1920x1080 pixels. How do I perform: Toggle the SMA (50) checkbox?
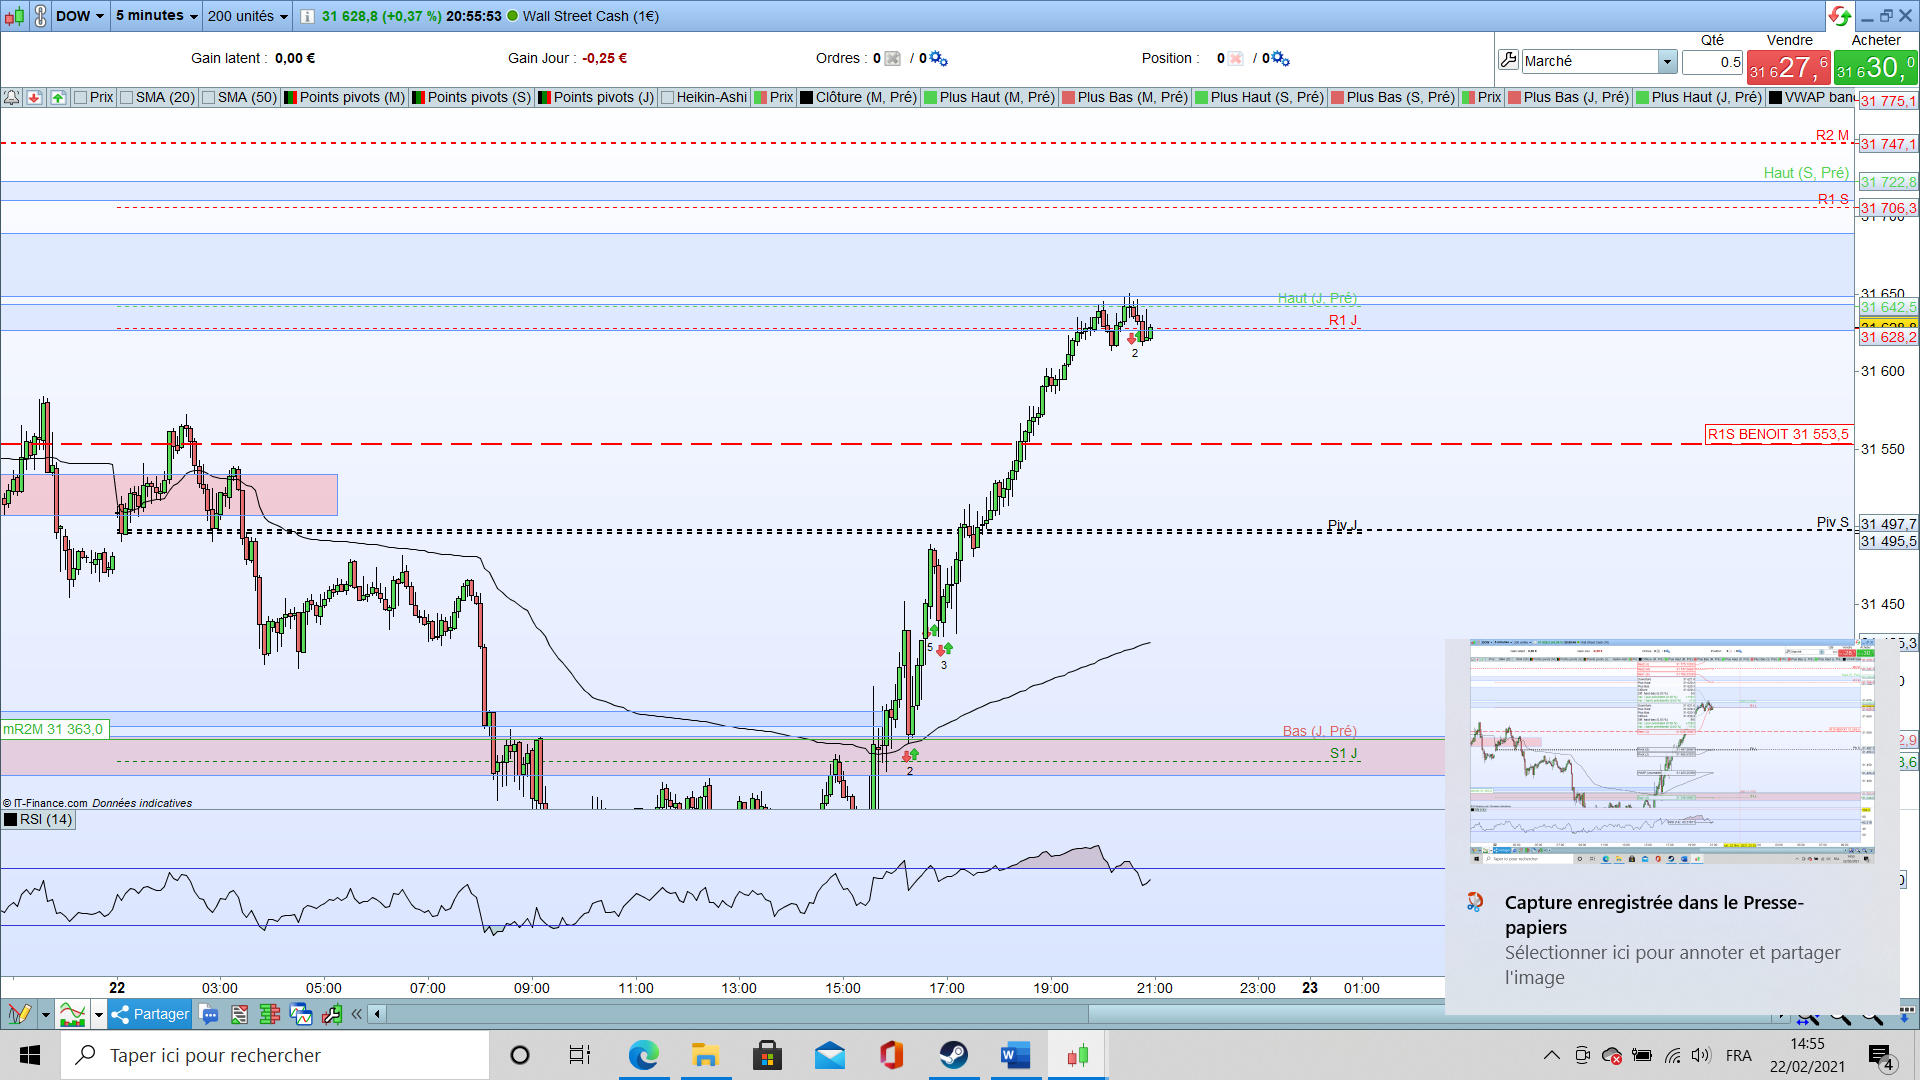coord(209,97)
